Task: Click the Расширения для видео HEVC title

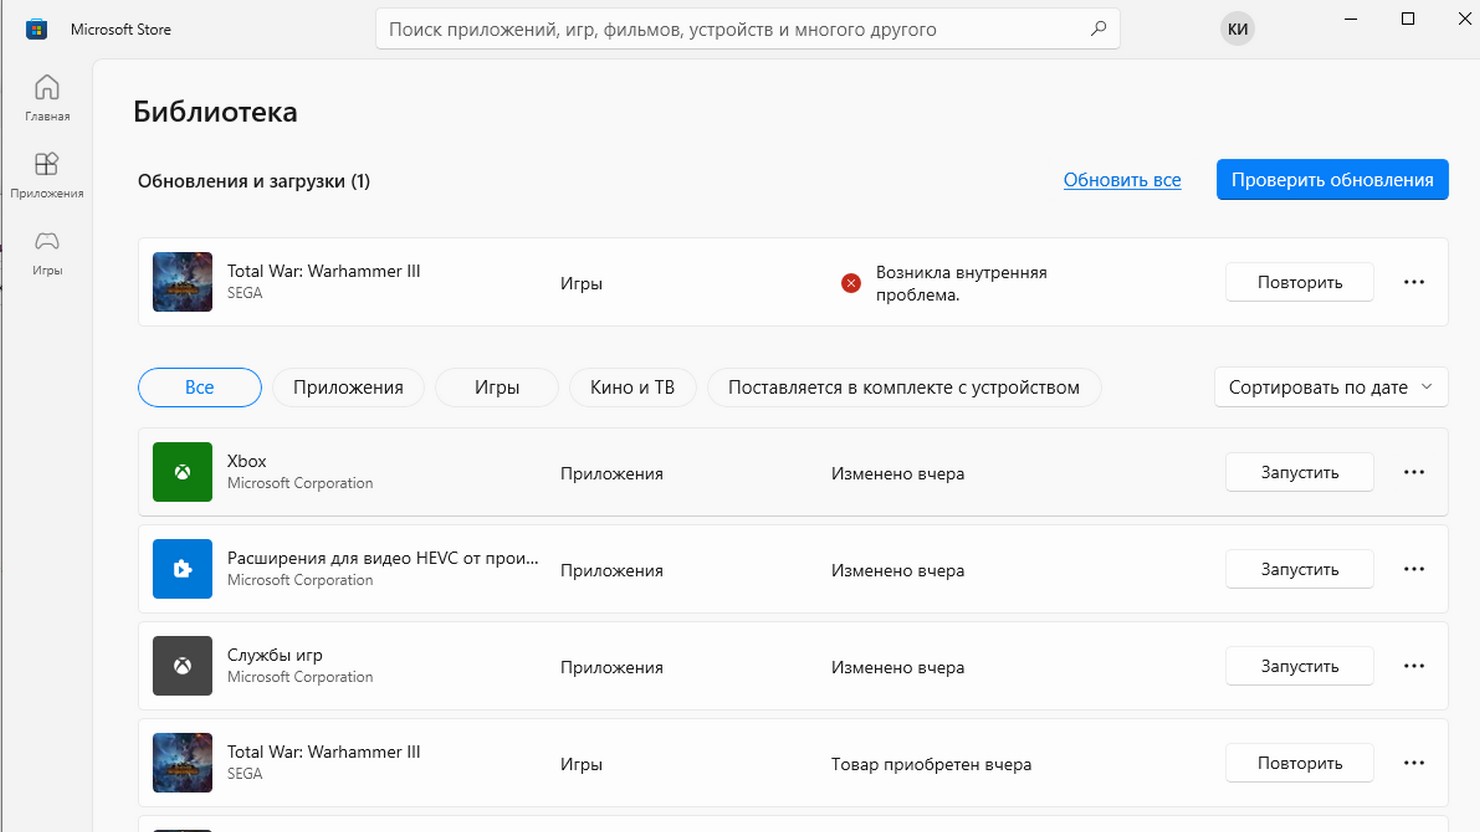Action: (383, 558)
